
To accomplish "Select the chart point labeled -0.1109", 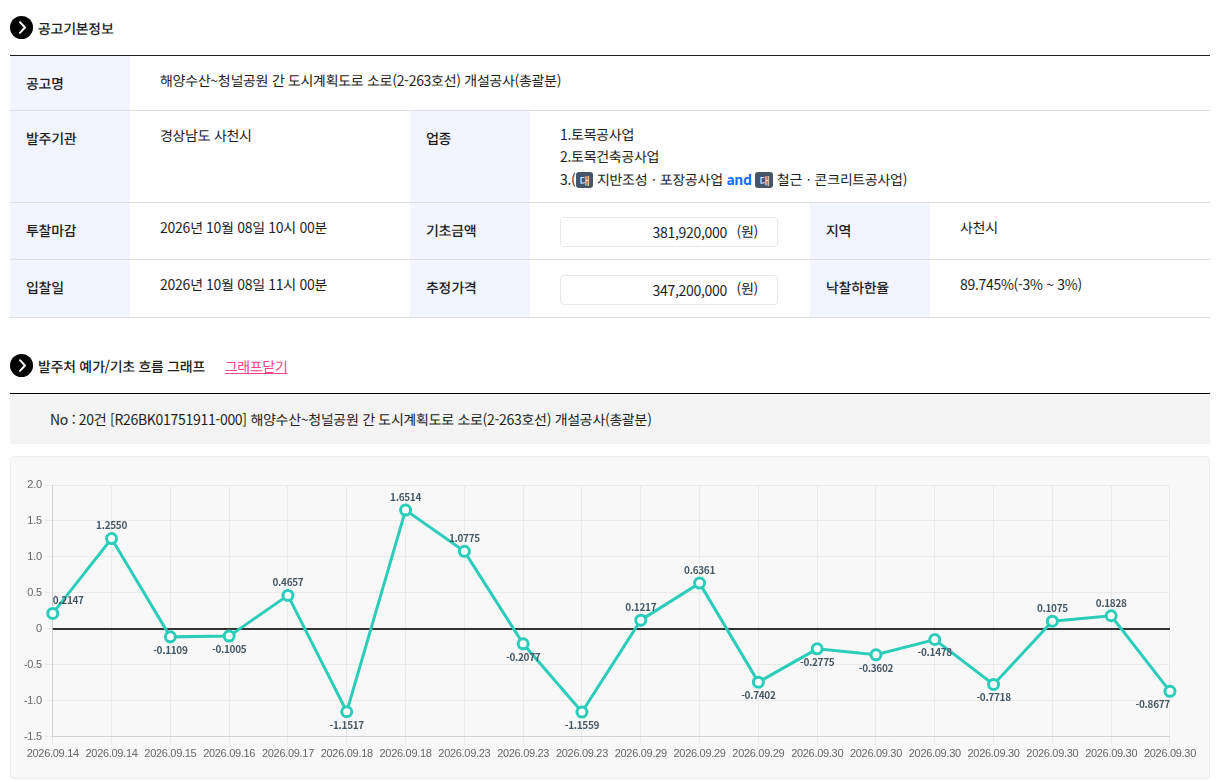I will tap(170, 637).
